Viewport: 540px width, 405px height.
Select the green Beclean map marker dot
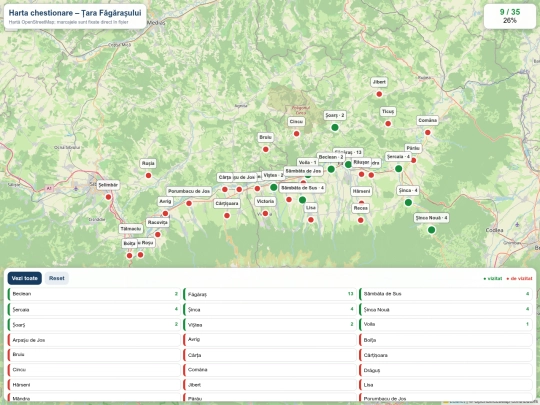click(x=331, y=169)
